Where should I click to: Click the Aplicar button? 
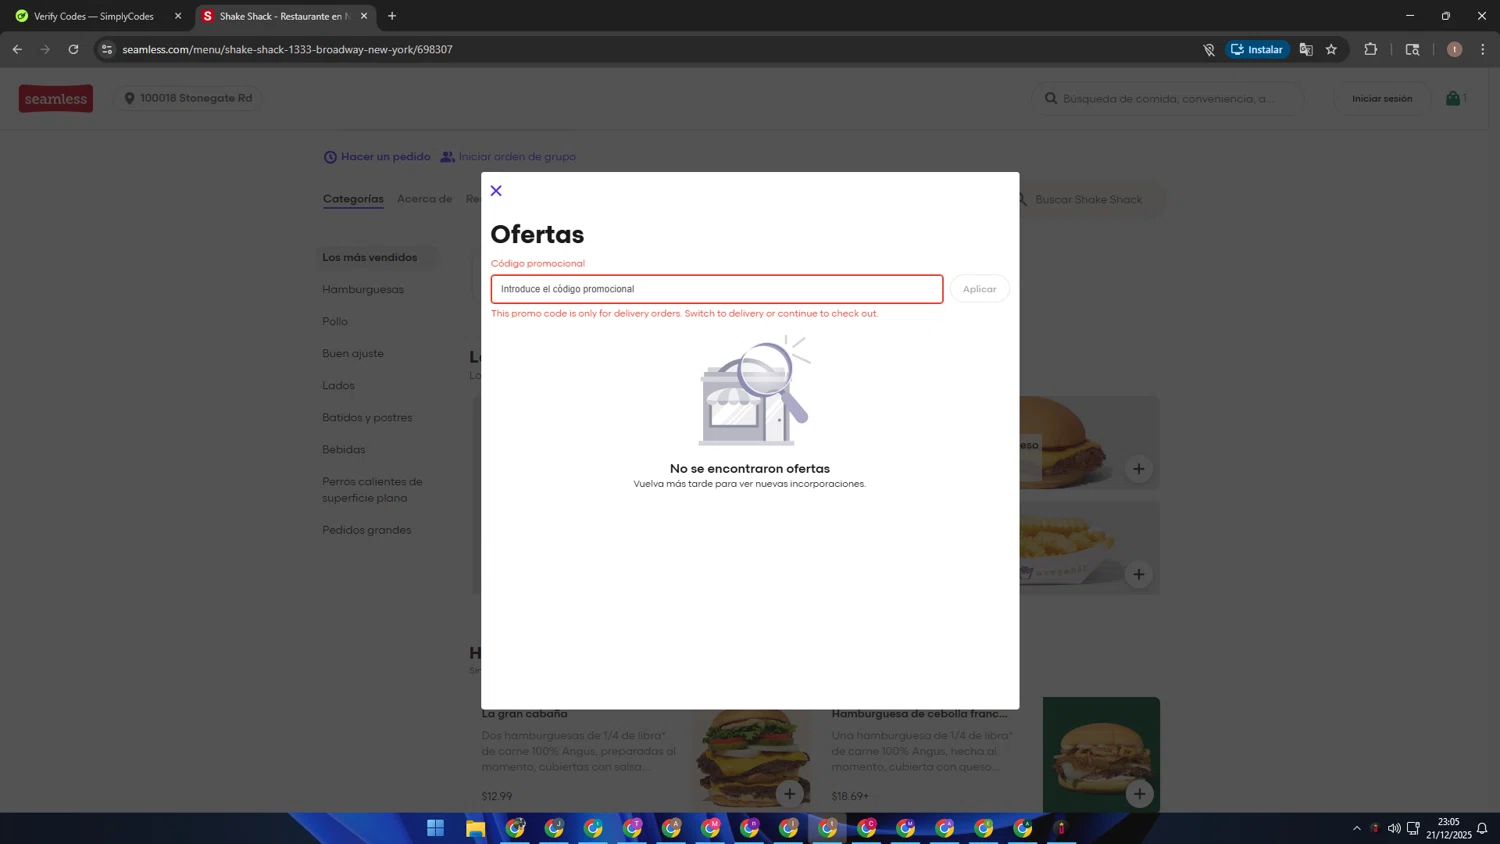tap(979, 289)
